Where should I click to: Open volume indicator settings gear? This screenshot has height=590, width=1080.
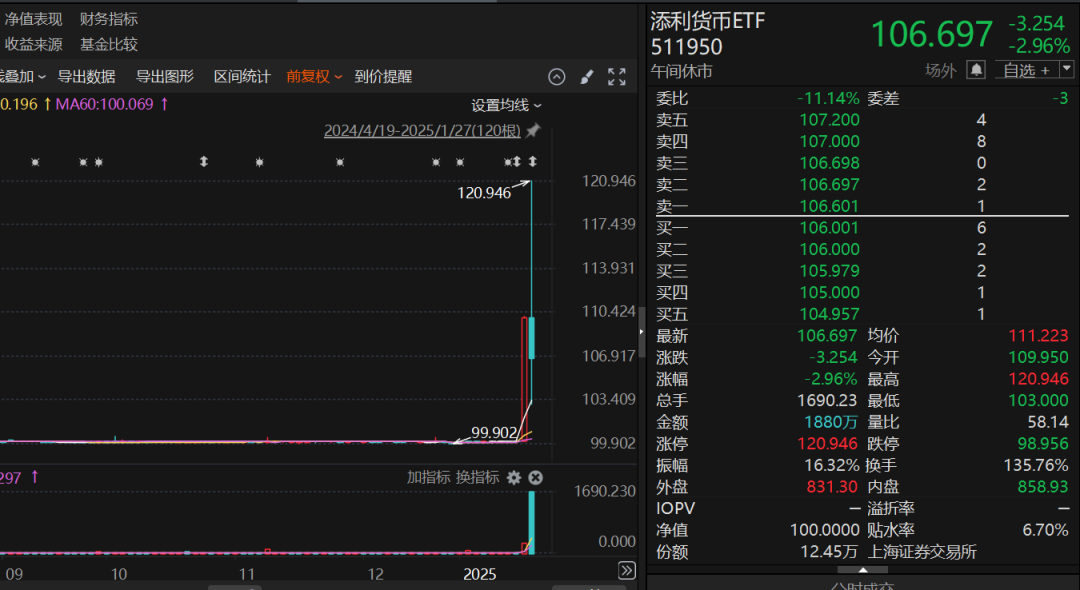(514, 478)
